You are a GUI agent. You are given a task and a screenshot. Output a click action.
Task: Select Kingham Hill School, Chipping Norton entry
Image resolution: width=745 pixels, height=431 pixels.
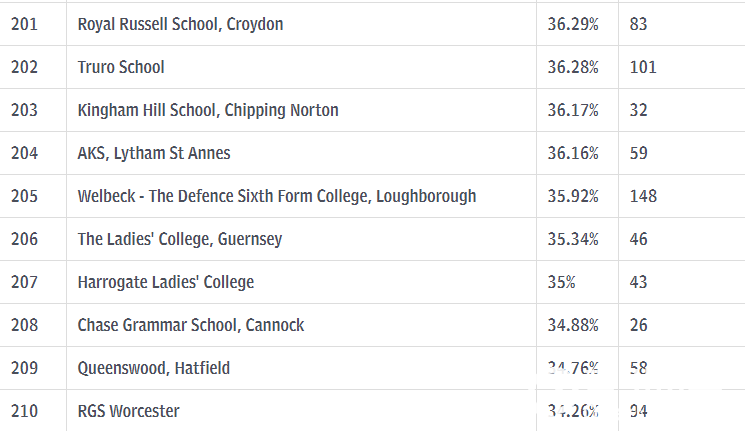click(208, 110)
